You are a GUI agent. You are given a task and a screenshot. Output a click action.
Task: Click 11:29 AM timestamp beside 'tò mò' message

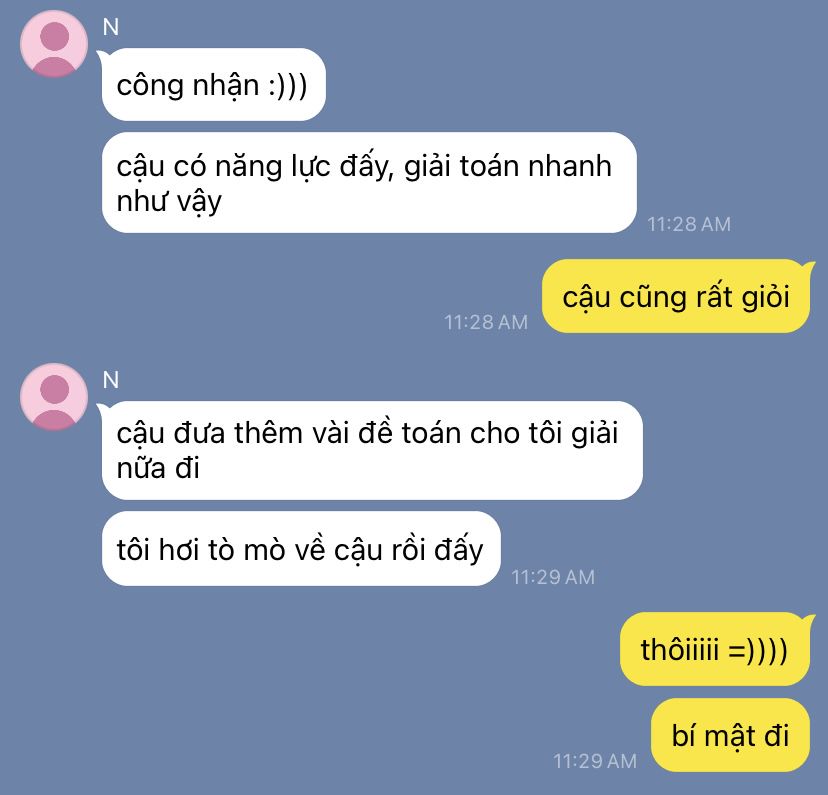pos(553,577)
